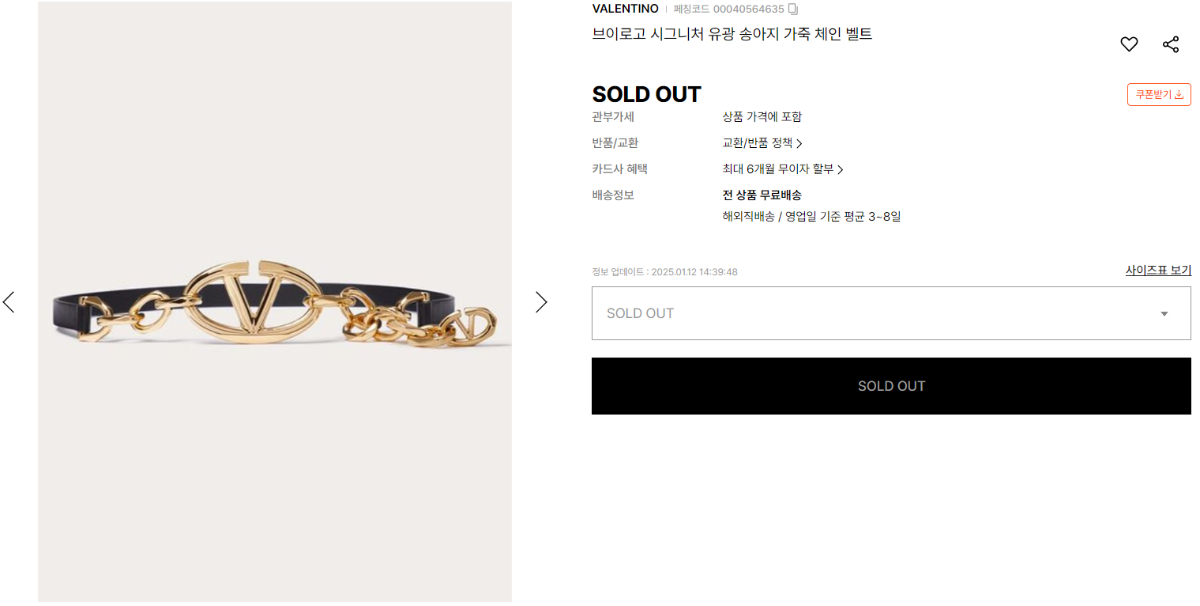Screen dimensions: 1200x606
Task: Click the 정보 업데이트 timestamp
Action: pos(664,272)
